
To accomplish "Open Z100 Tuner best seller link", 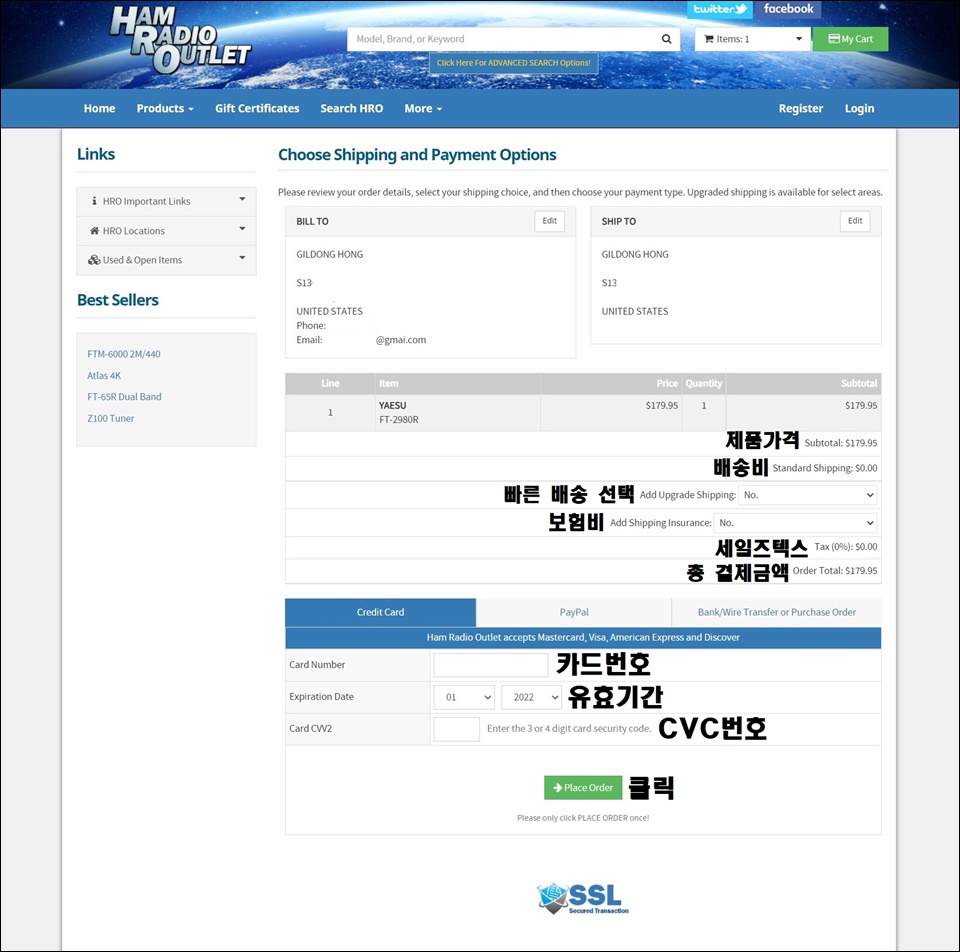I will click(x=111, y=418).
